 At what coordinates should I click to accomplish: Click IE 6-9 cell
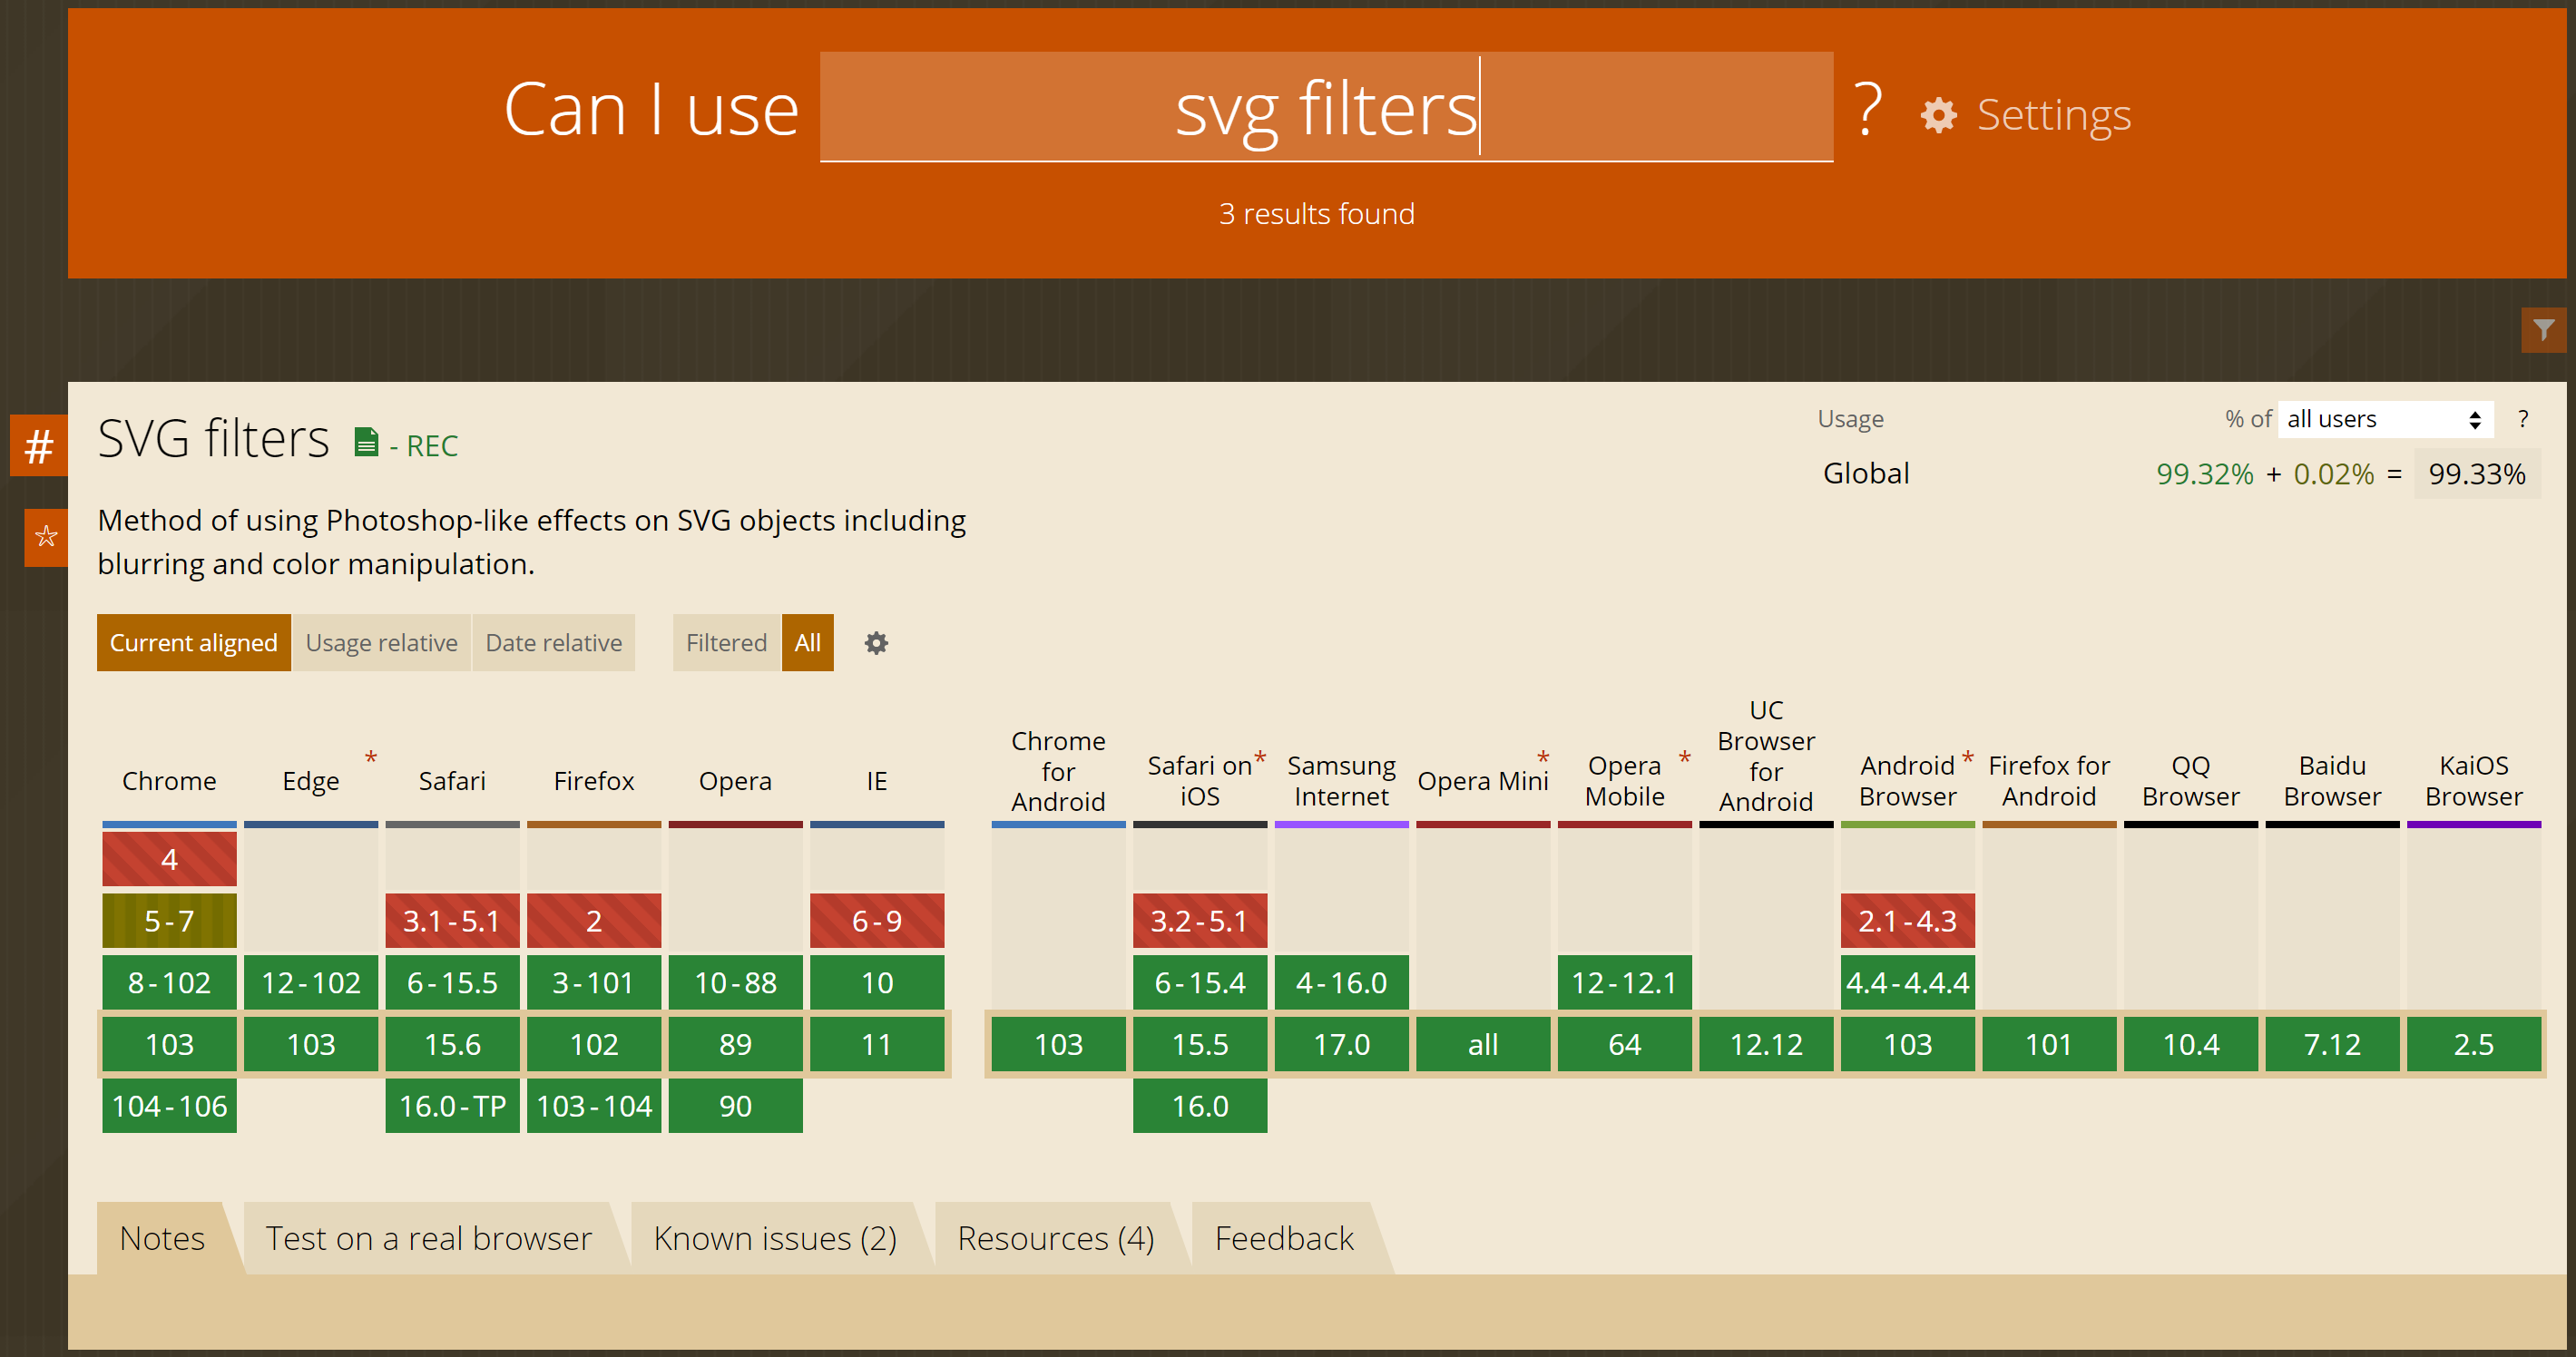tap(877, 921)
